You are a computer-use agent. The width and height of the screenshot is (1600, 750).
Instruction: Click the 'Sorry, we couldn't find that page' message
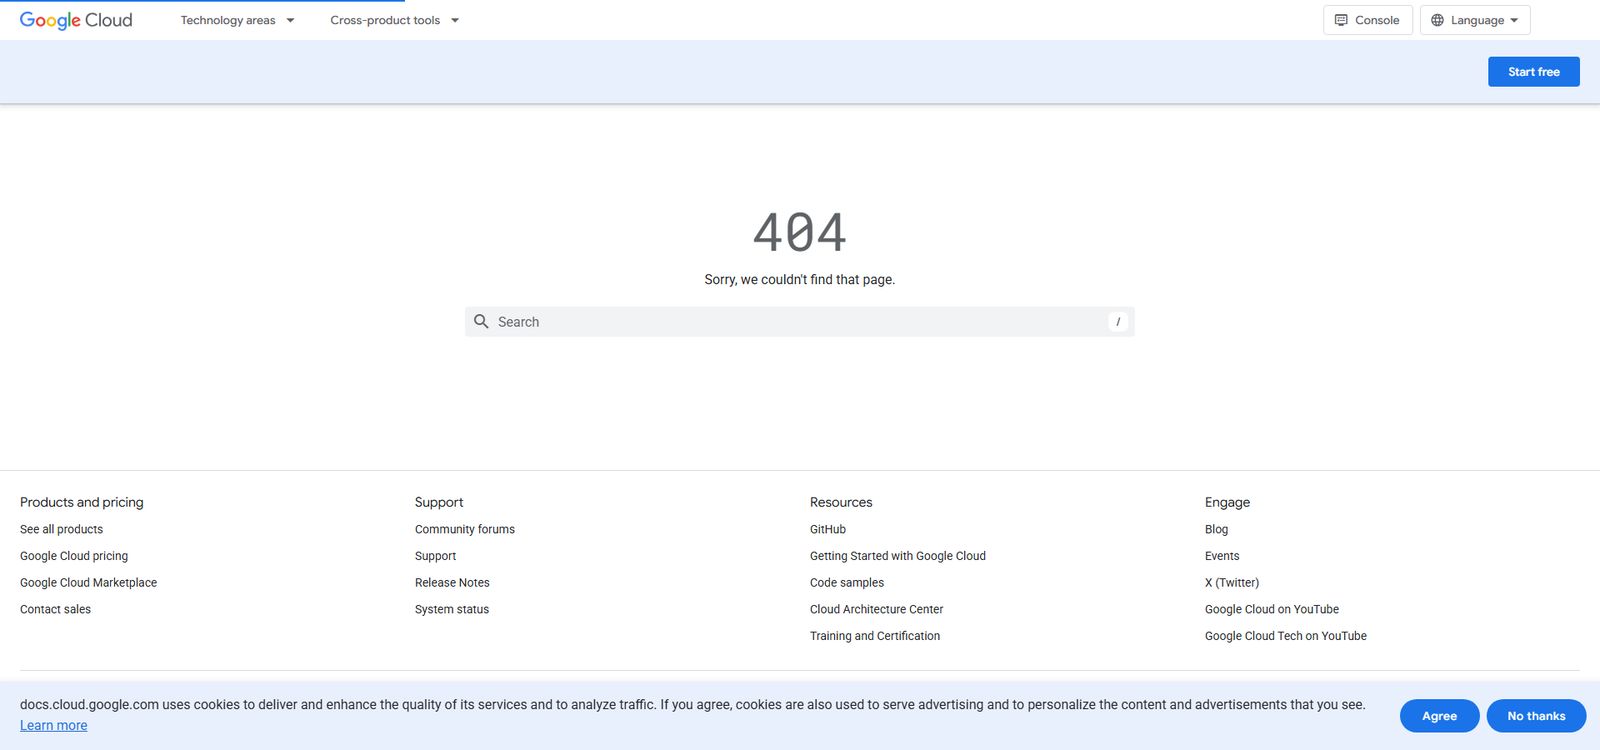799,279
